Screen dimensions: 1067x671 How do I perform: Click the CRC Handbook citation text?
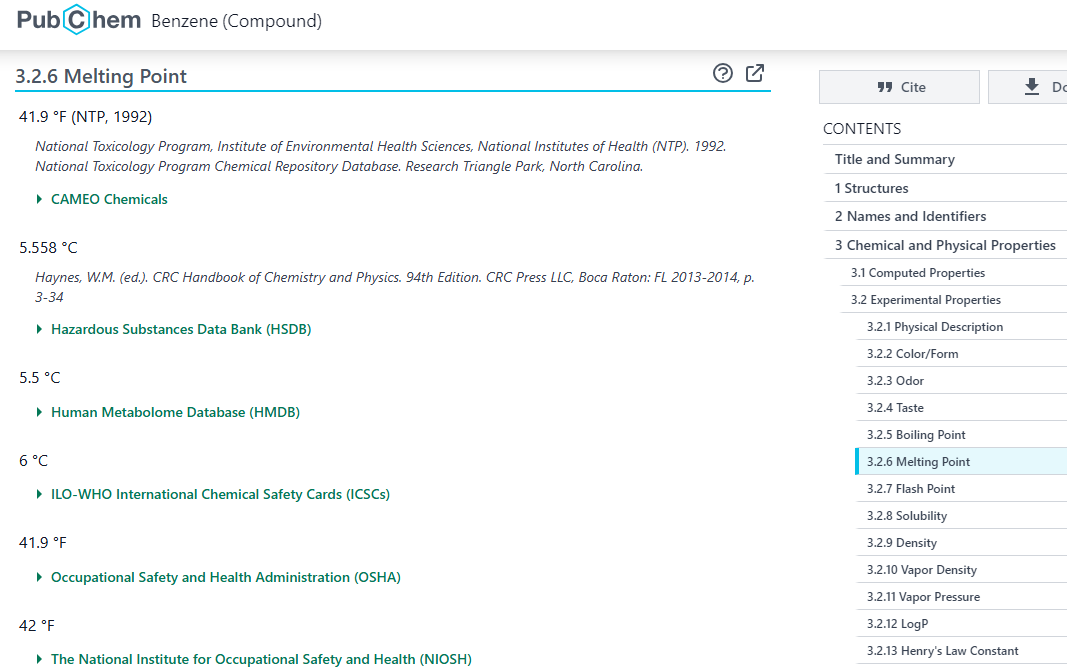395,287
